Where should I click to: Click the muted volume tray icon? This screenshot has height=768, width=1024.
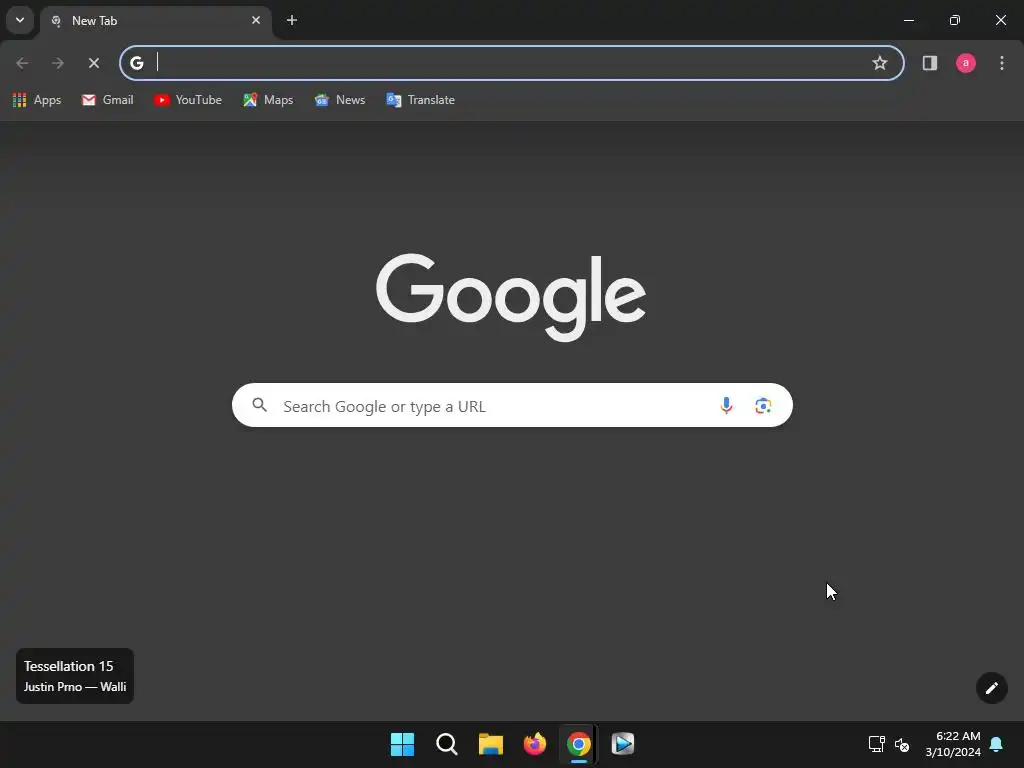pos(902,744)
